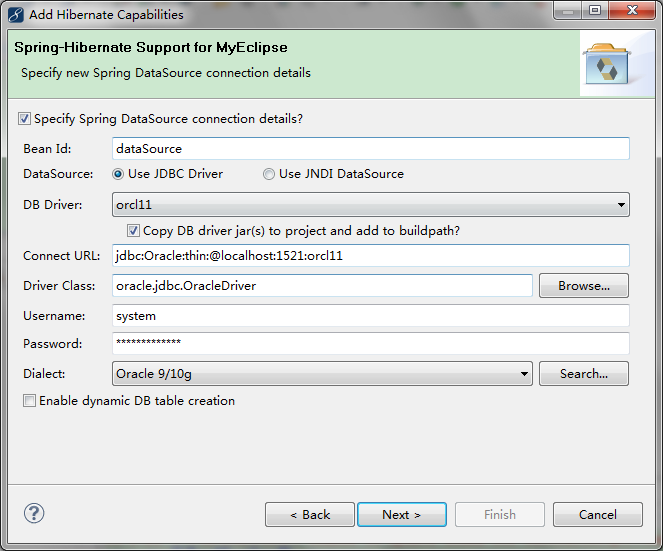This screenshot has width=663, height=551.
Task: Click the disabled Finish button
Action: 500,515
